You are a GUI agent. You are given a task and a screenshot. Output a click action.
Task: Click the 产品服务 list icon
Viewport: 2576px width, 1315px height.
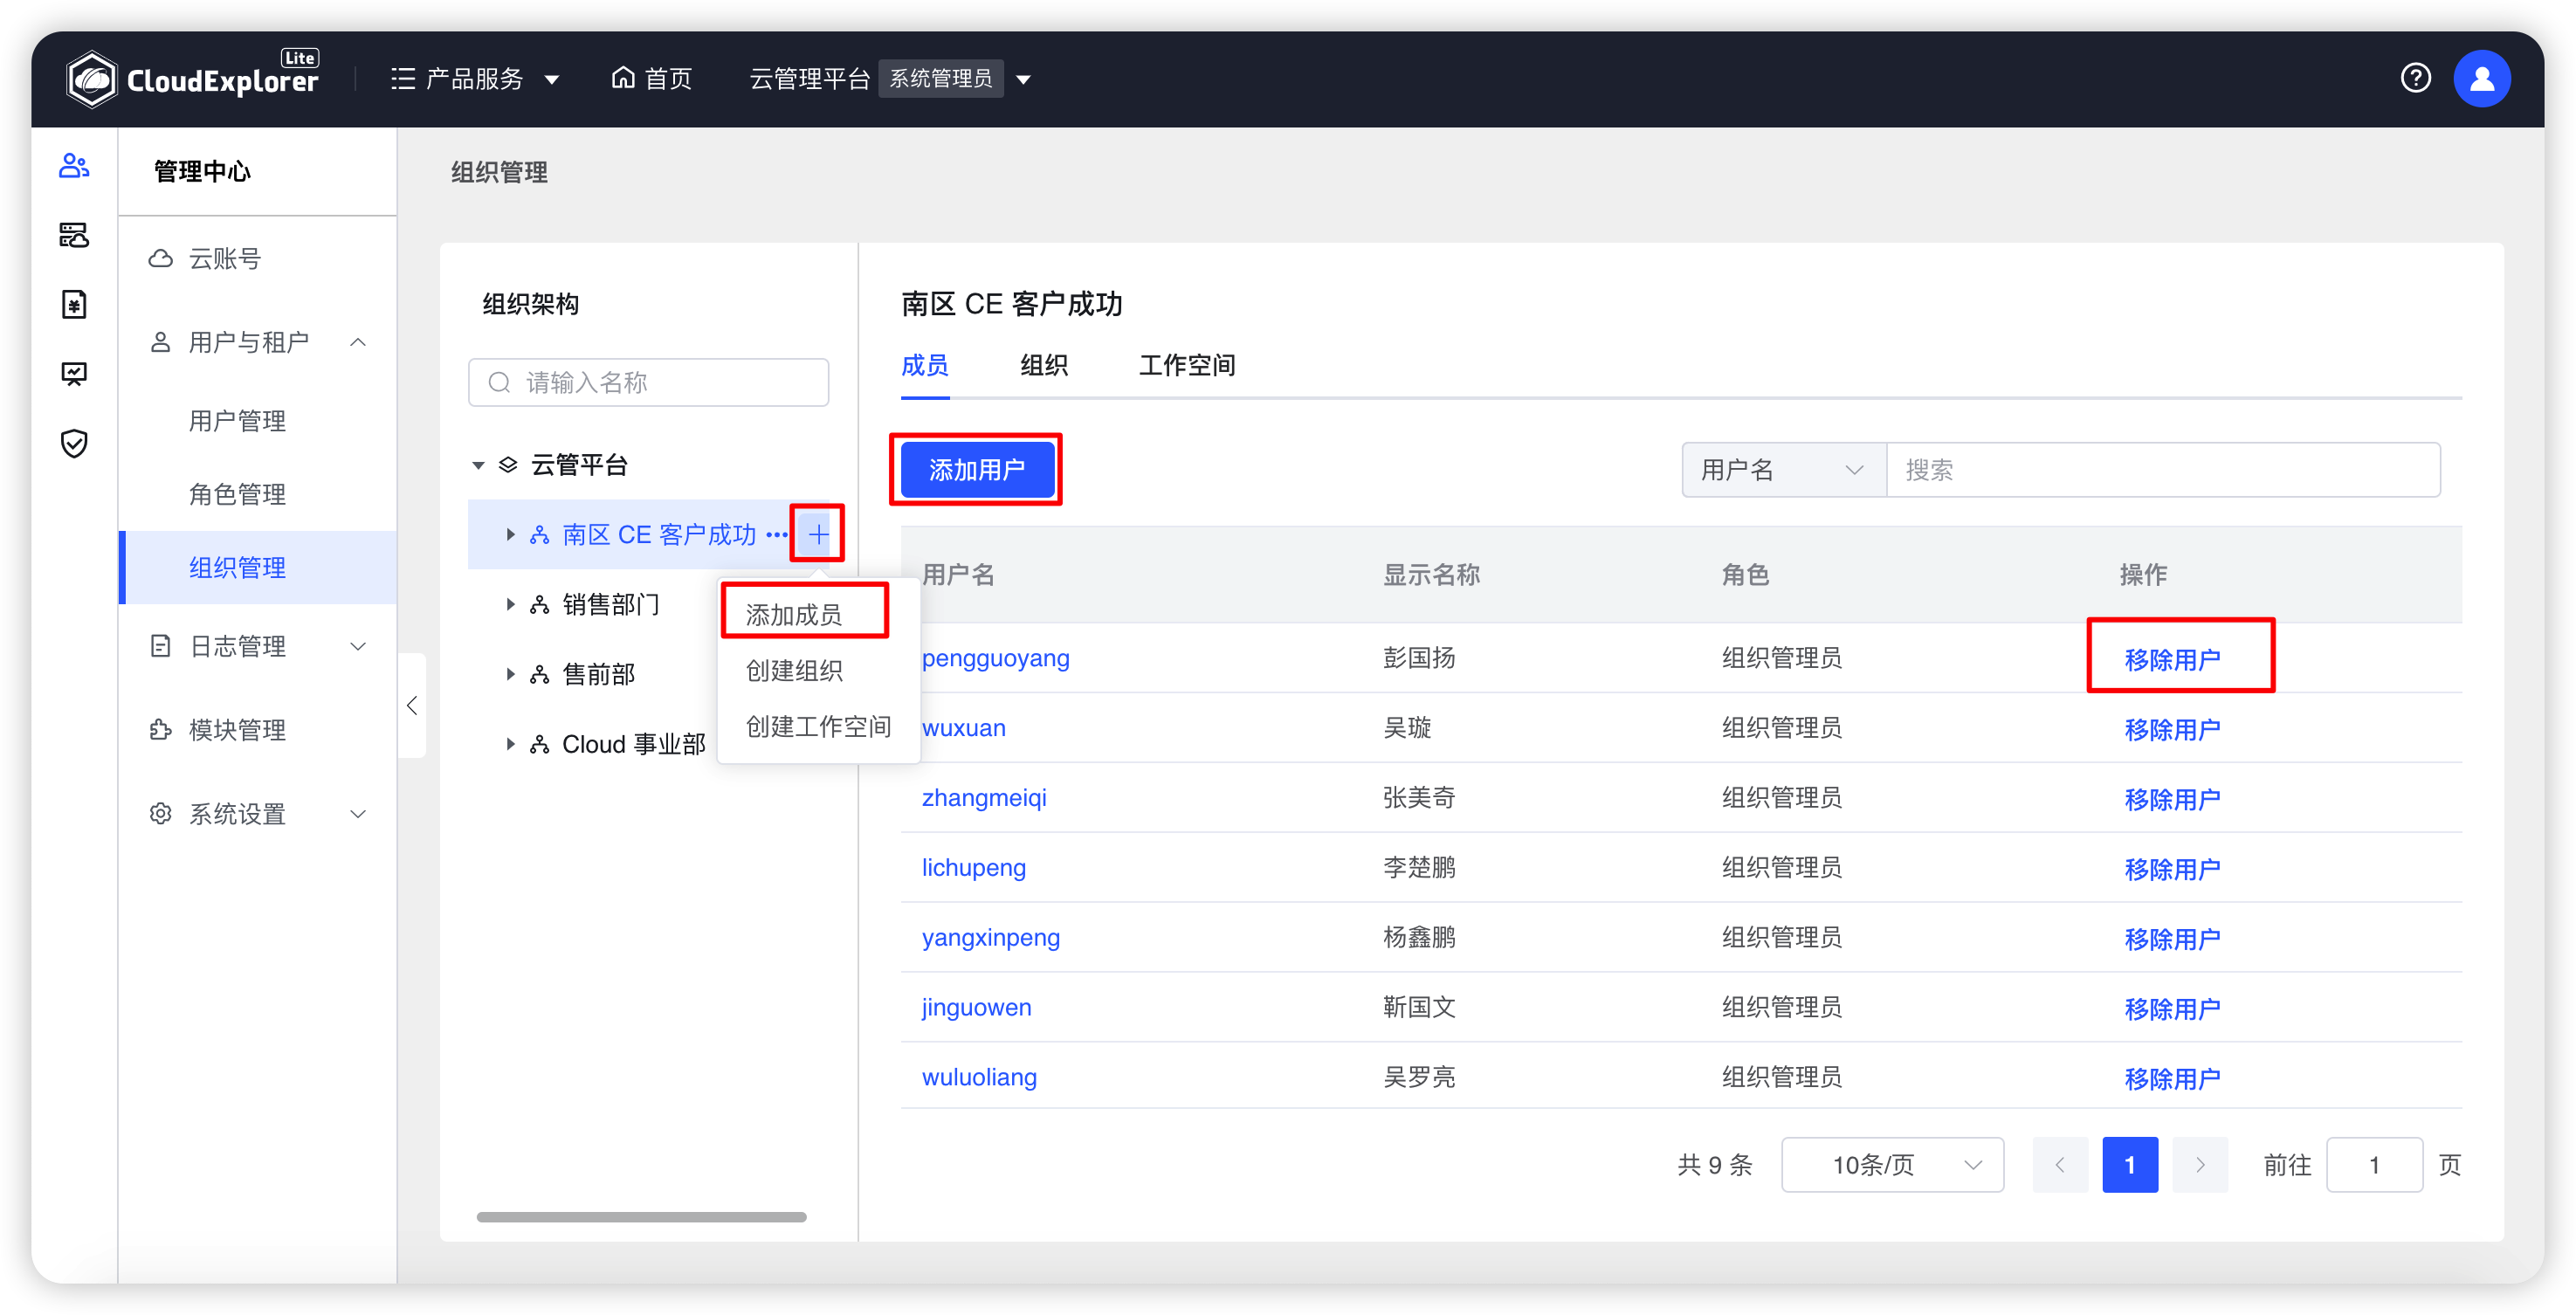pos(403,79)
